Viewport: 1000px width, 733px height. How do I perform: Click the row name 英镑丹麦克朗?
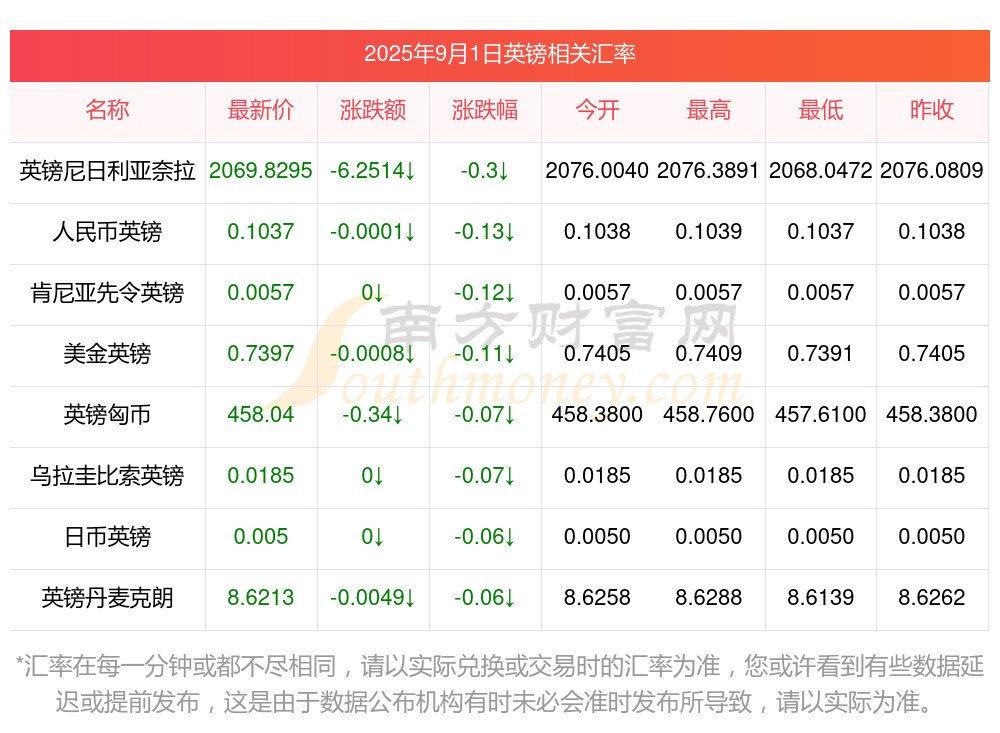tap(107, 598)
